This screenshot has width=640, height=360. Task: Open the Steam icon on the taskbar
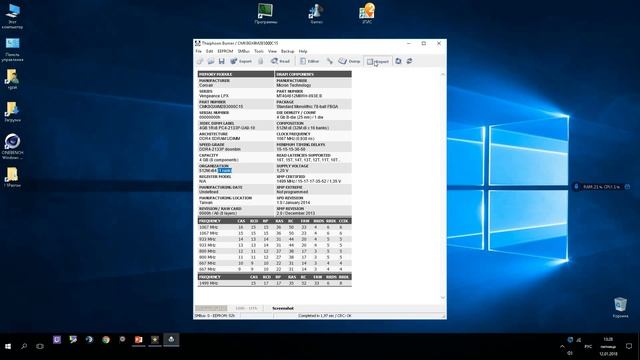pos(89,339)
